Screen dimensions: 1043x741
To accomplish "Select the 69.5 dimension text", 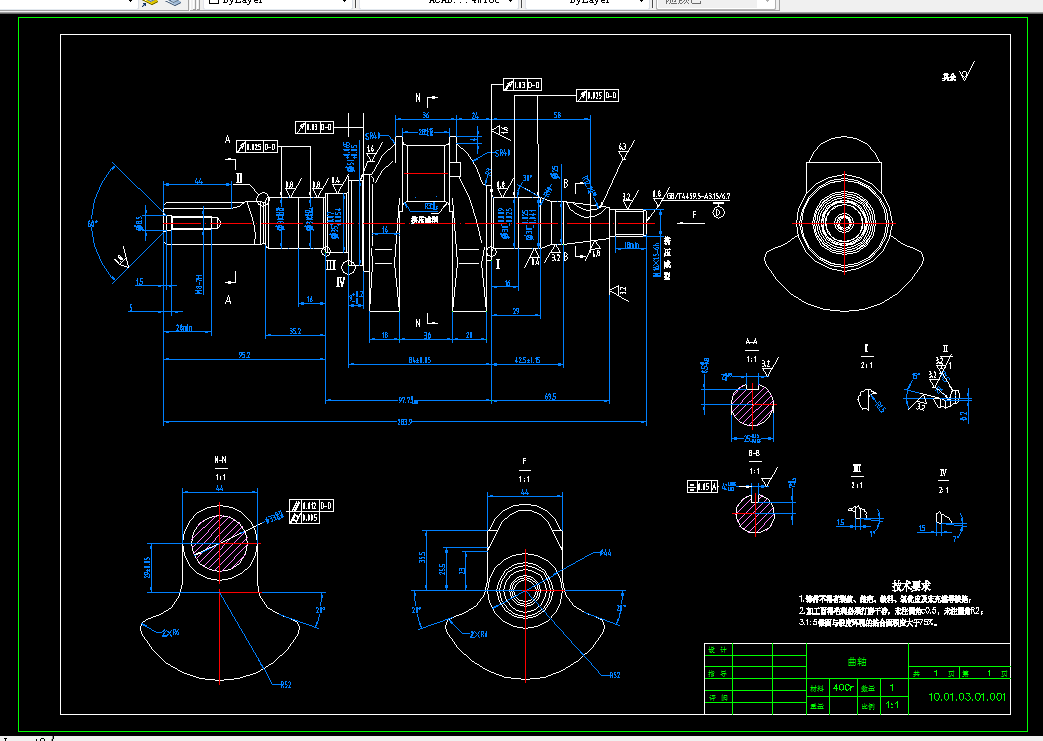I will pos(550,396).
